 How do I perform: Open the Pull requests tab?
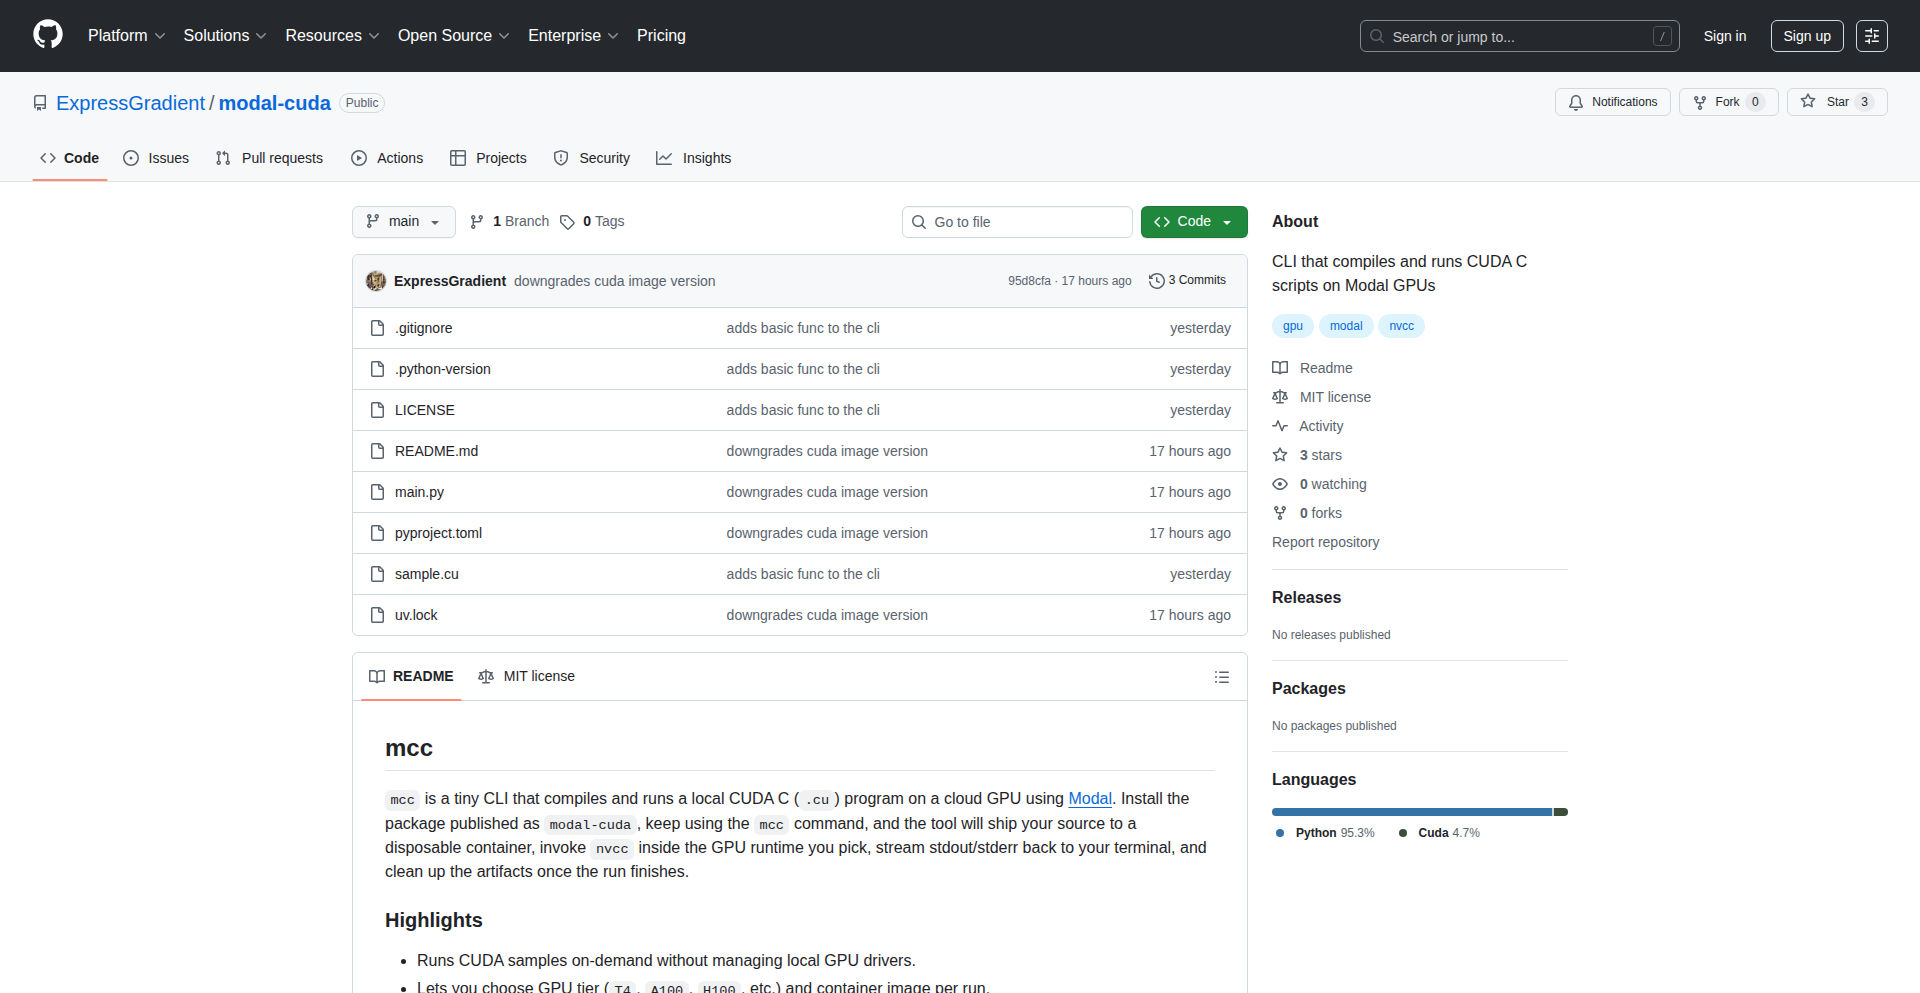coord(269,158)
